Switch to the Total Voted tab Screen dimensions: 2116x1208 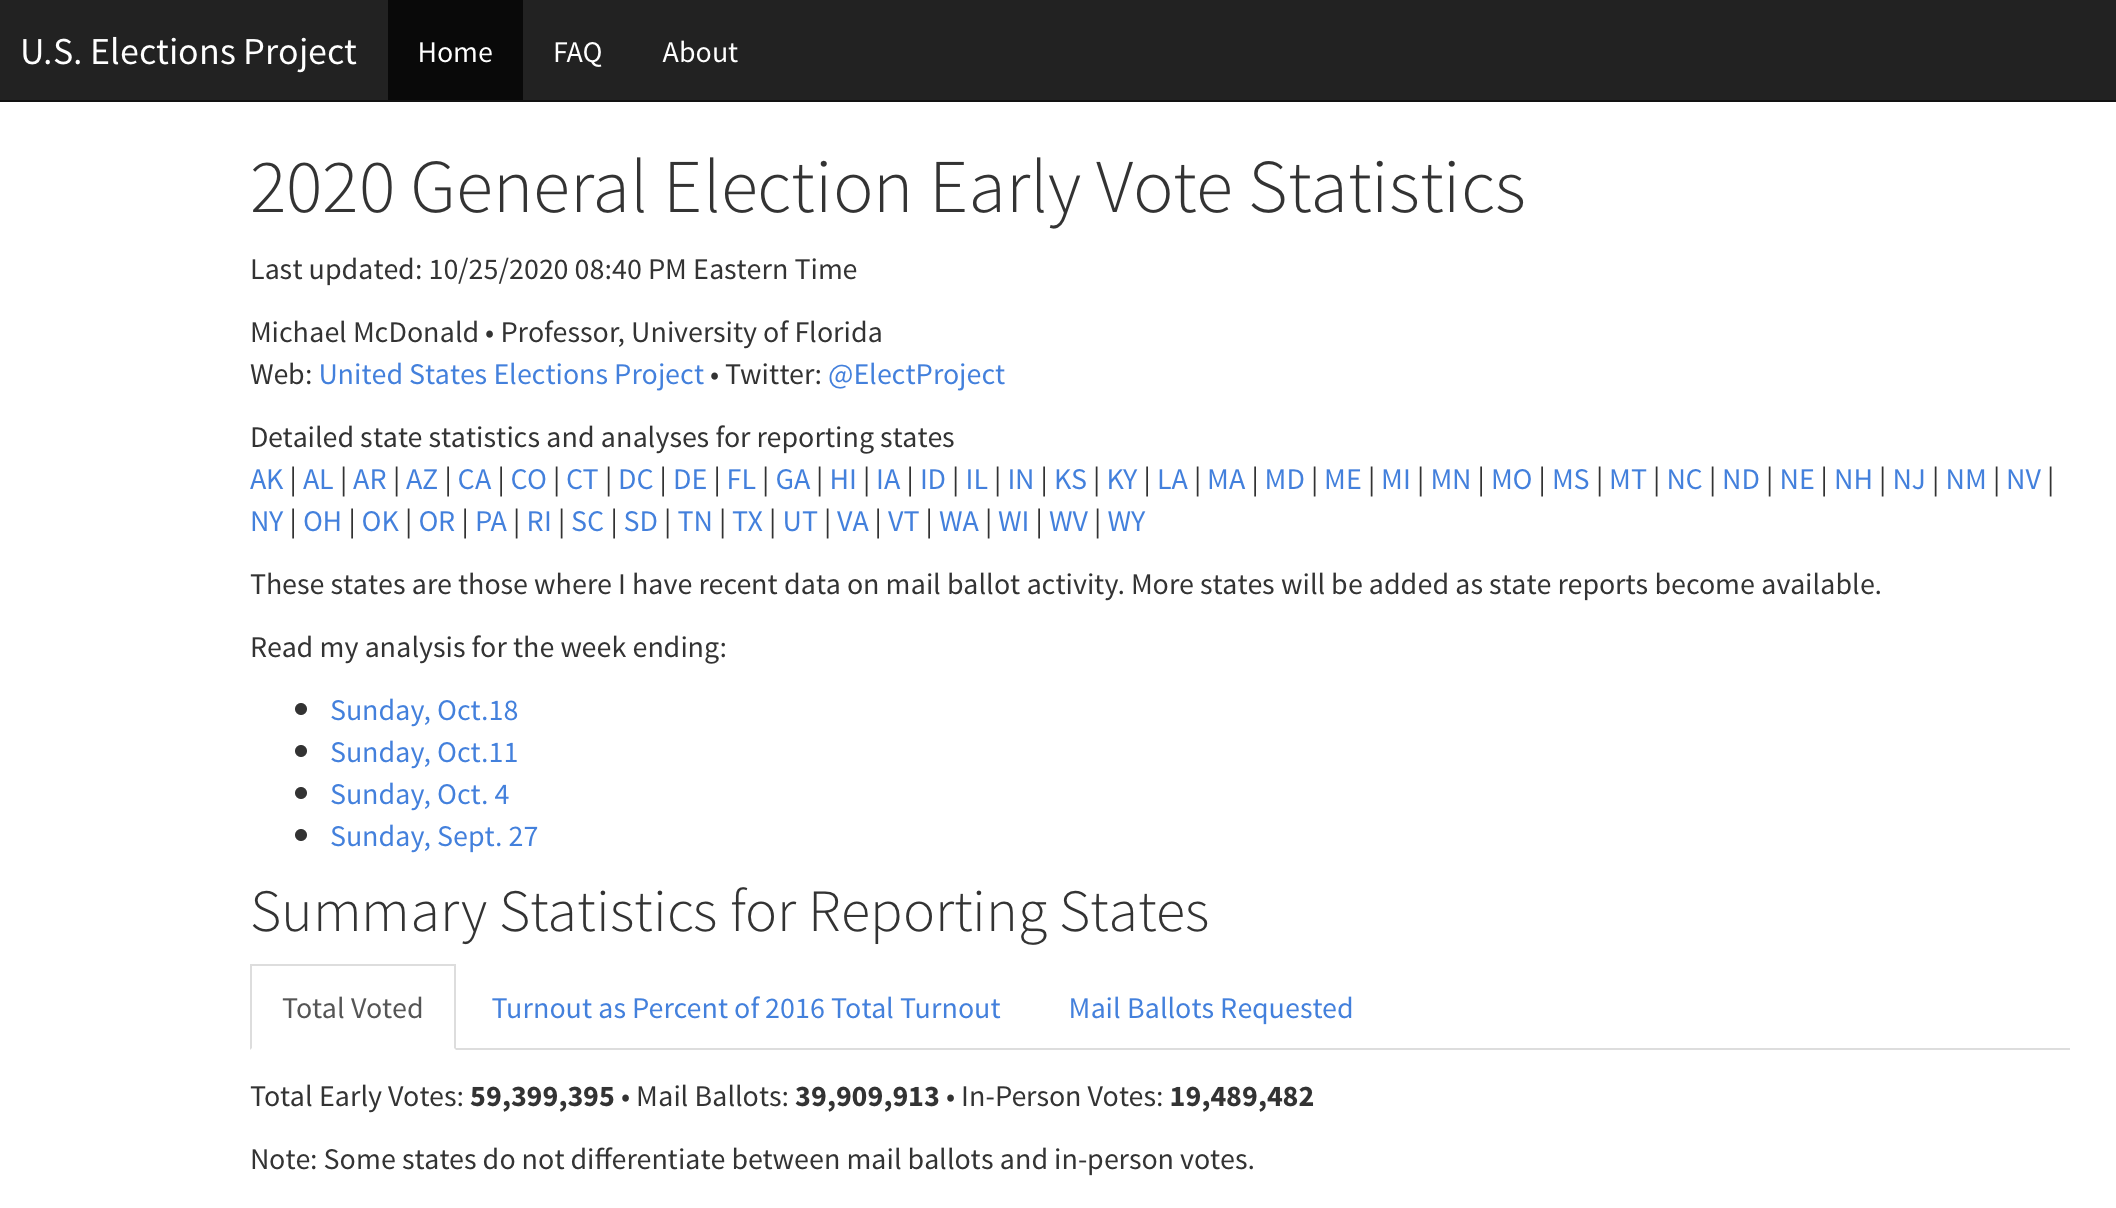(x=352, y=1008)
